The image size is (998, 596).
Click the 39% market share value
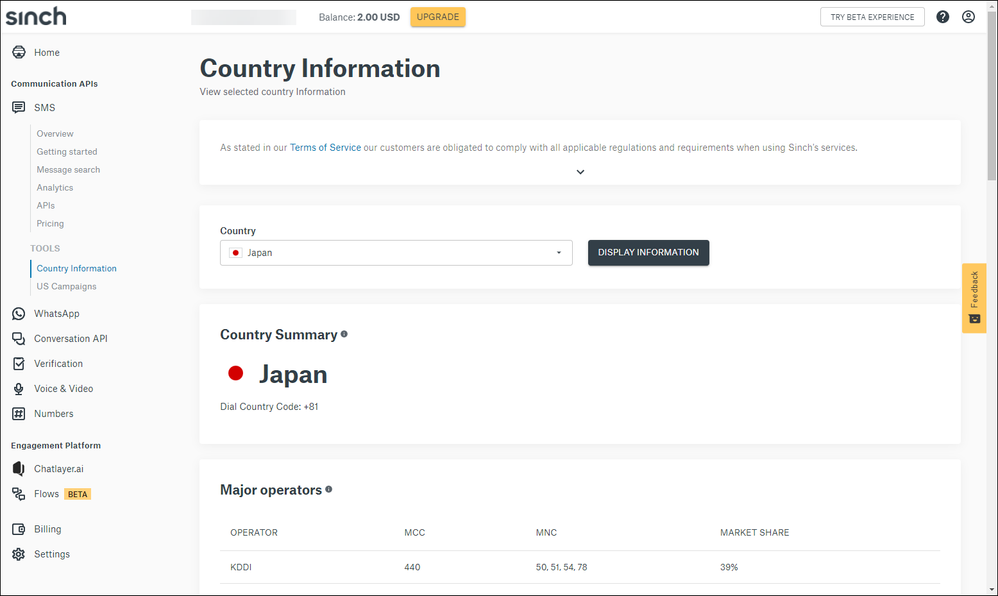tap(729, 567)
